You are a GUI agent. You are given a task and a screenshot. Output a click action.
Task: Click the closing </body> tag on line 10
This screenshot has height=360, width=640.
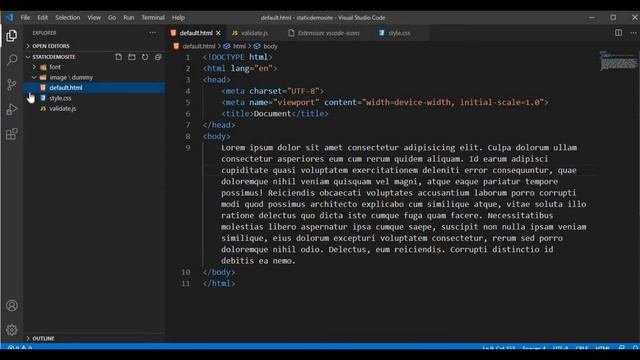(x=219, y=272)
